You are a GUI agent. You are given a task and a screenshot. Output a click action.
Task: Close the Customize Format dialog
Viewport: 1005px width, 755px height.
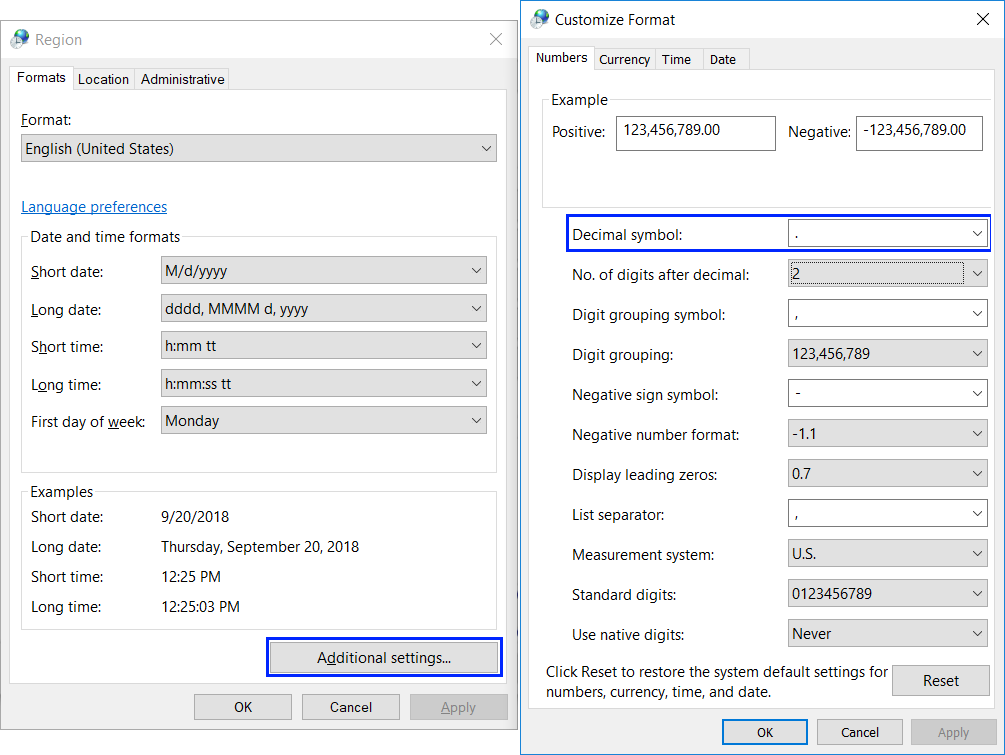(x=982, y=19)
